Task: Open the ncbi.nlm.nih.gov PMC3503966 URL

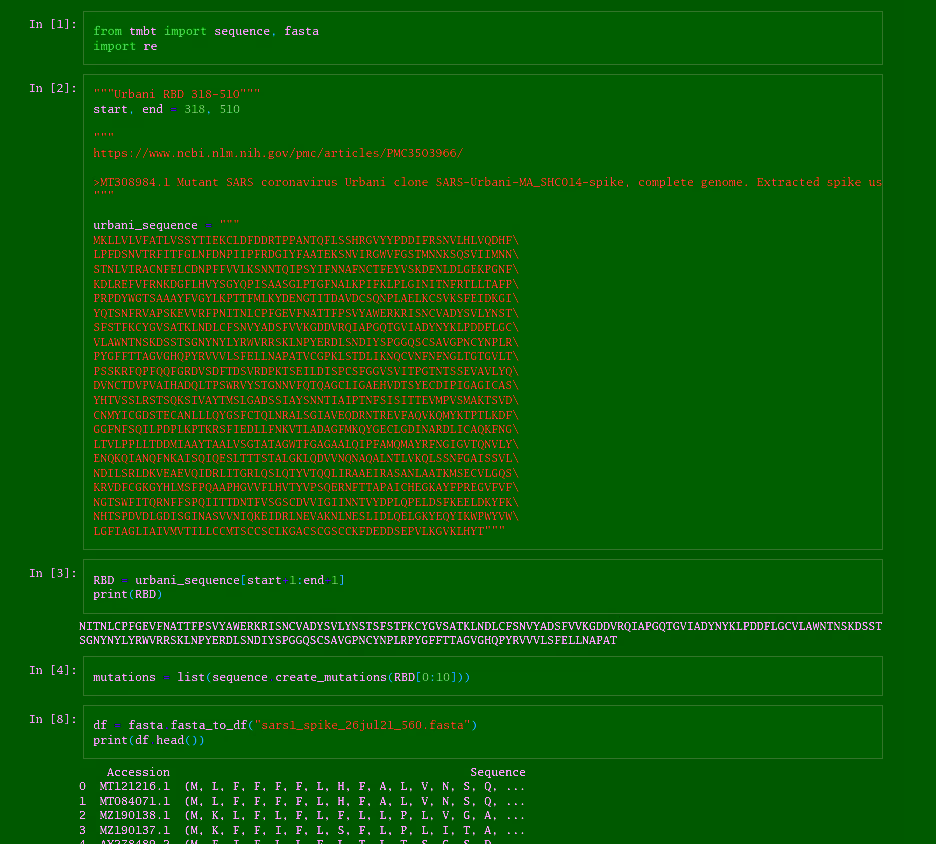Action: point(278,153)
